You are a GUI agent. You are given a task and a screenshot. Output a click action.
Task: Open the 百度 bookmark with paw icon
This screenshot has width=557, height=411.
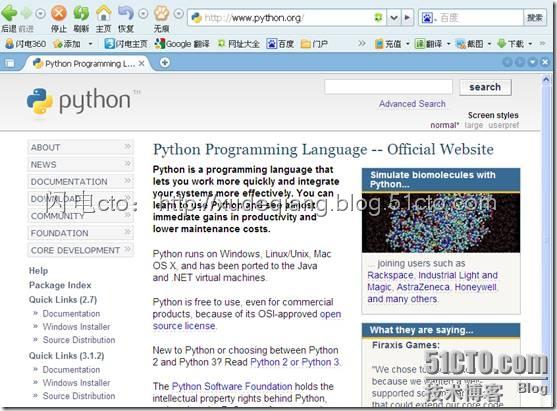280,44
